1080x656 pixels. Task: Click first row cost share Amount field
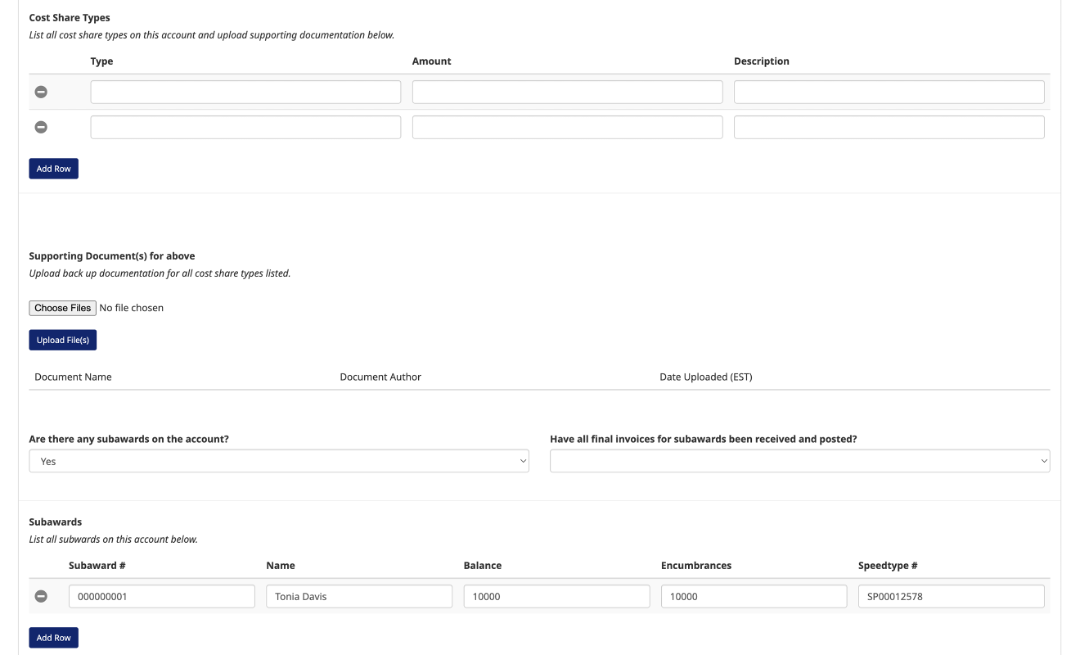click(567, 92)
